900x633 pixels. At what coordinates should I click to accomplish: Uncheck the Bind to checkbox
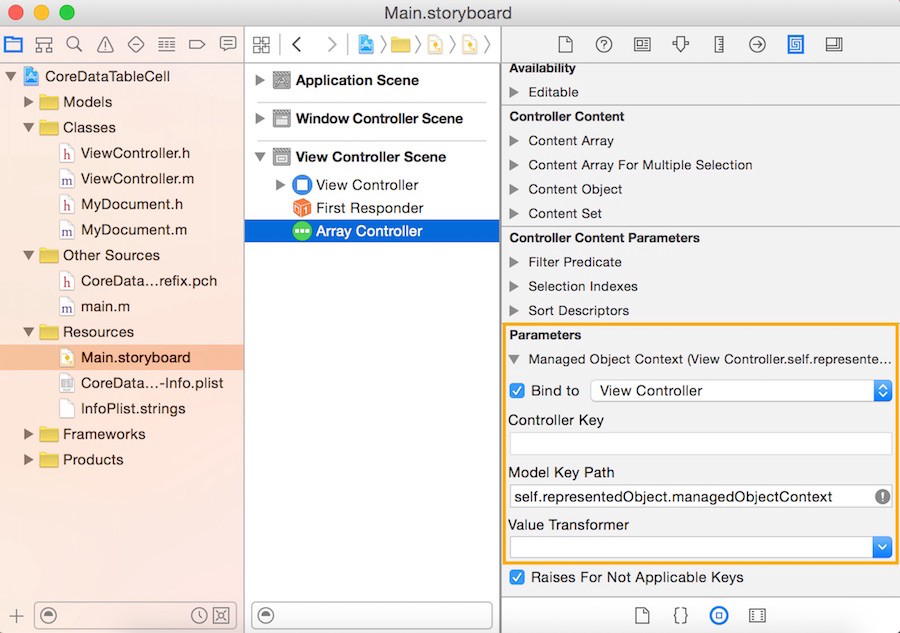[517, 391]
